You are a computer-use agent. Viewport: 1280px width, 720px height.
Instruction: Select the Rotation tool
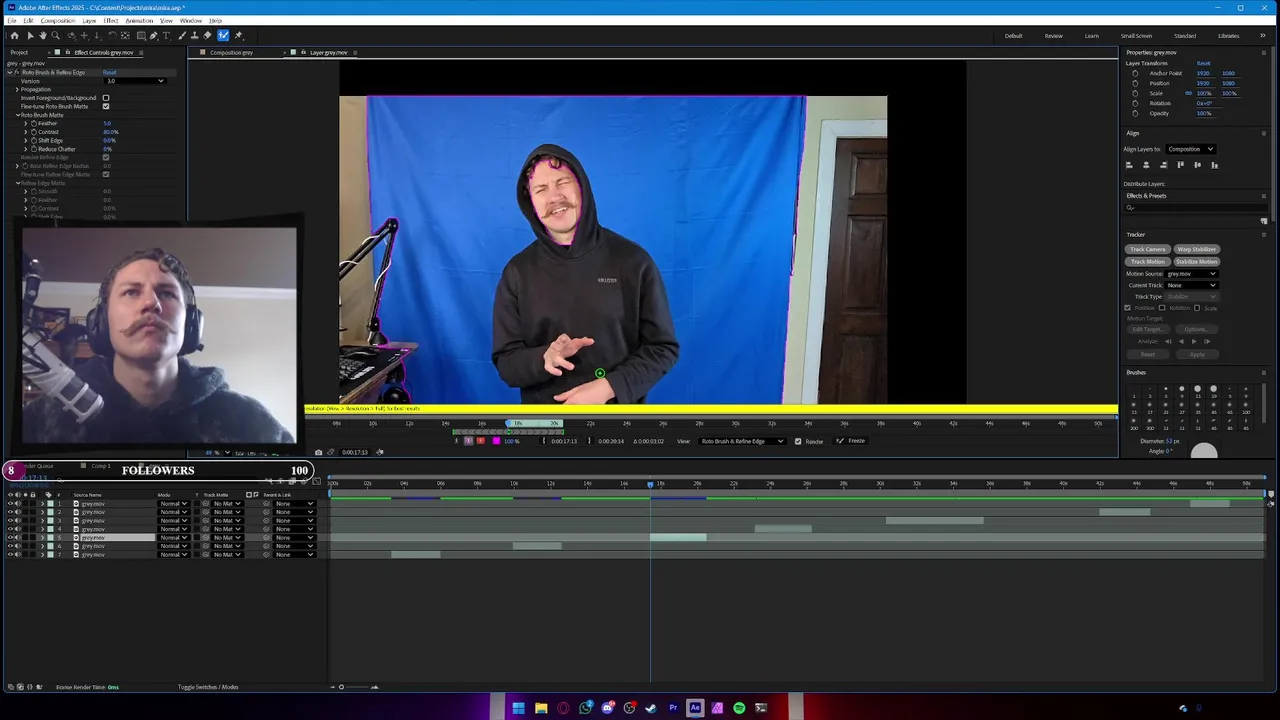click(x=112, y=35)
